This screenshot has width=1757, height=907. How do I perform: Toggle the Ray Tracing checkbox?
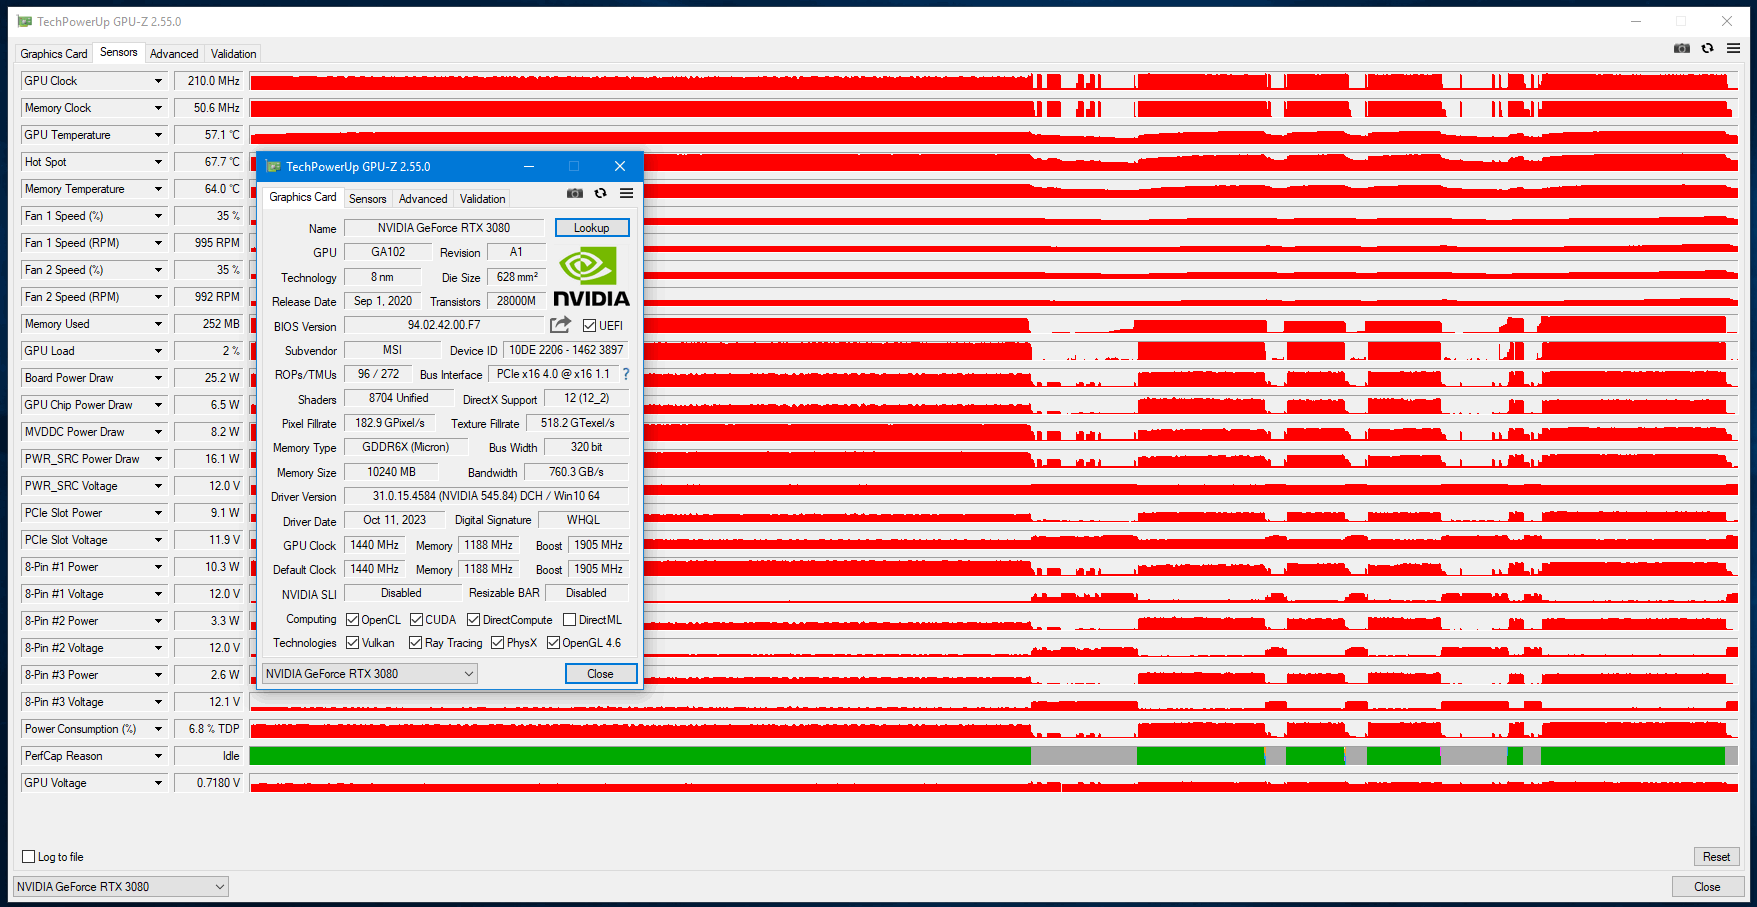tap(415, 643)
